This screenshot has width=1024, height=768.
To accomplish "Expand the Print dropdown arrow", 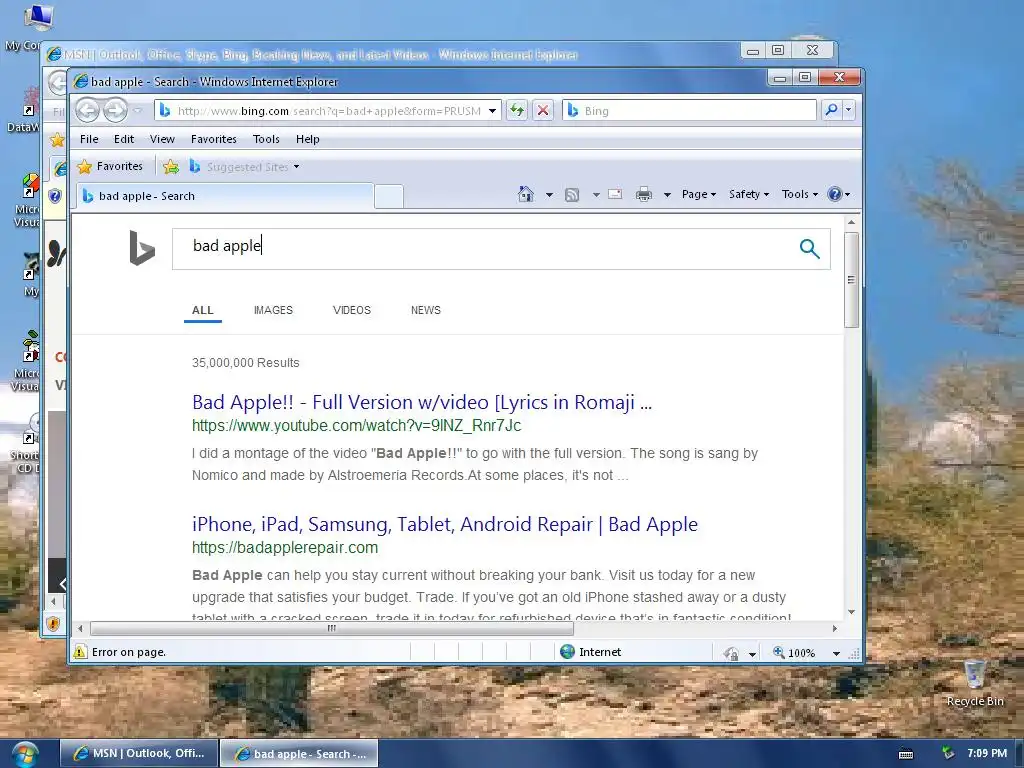I will click(667, 195).
